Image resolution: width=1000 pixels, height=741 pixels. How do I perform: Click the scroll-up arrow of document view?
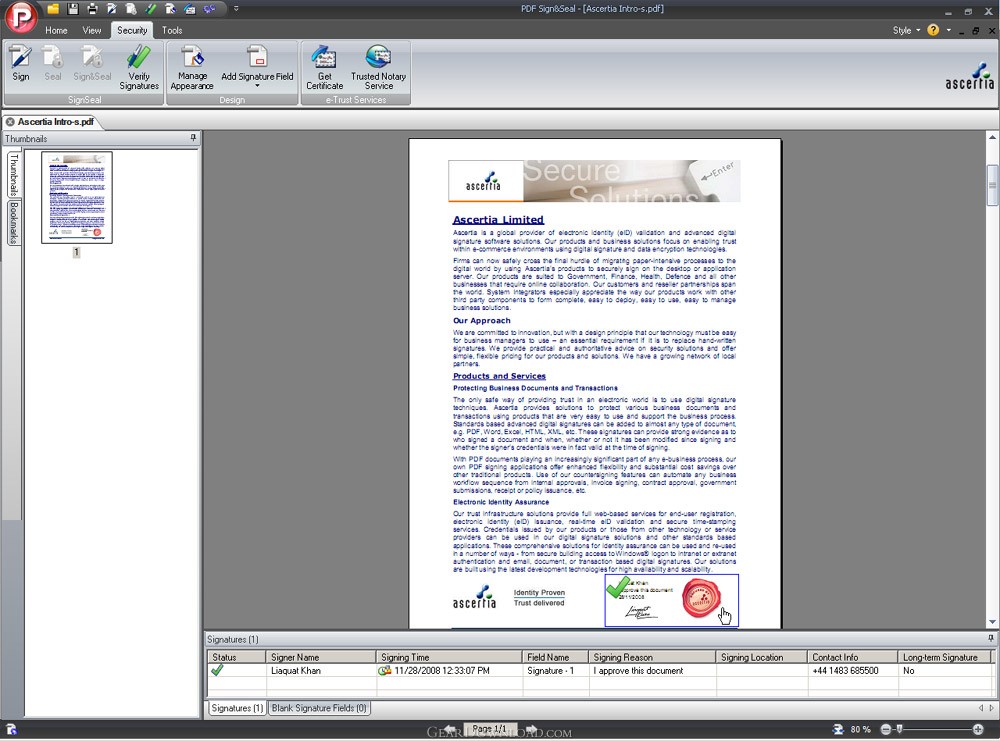pyautogui.click(x=992, y=137)
